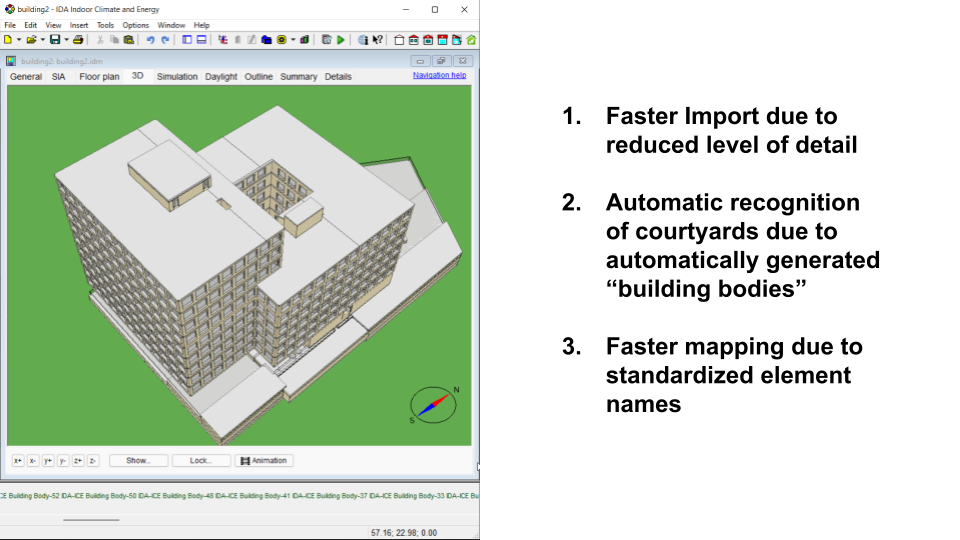Click the Print icon in the toolbar
This screenshot has width=960, height=540.
pos(77,40)
